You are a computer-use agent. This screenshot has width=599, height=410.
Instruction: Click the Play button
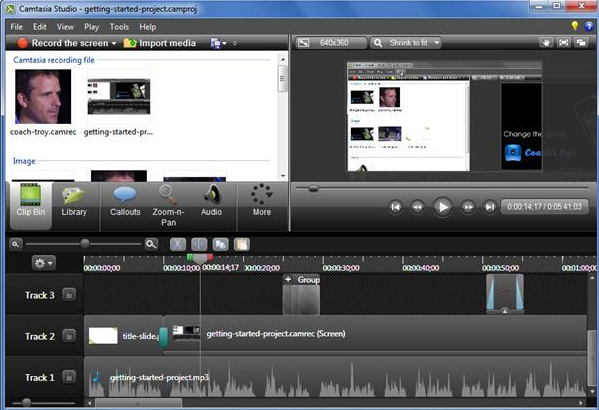click(x=443, y=207)
